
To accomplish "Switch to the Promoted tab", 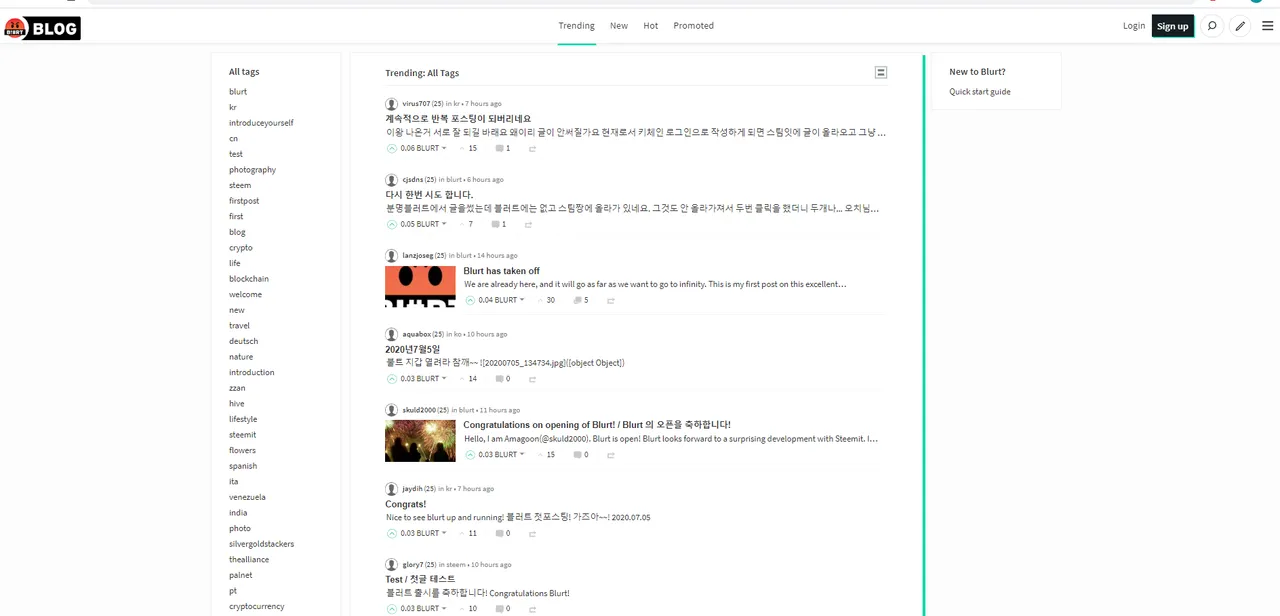I will pyautogui.click(x=694, y=26).
